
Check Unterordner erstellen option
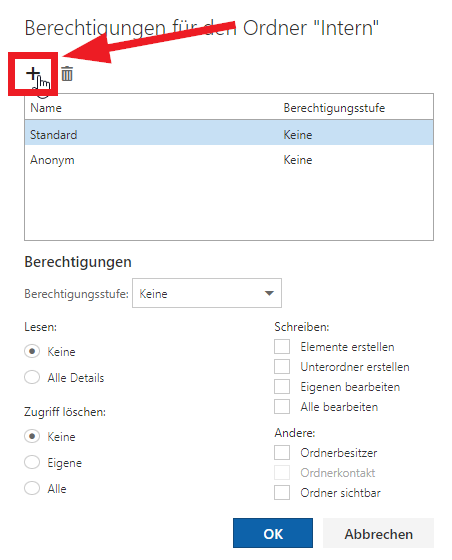(x=282, y=366)
